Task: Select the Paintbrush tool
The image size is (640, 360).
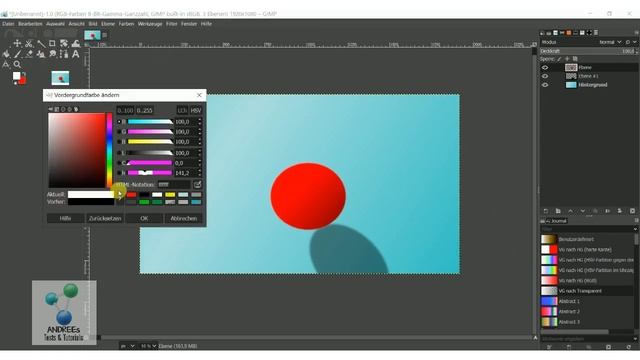Action: (18, 54)
